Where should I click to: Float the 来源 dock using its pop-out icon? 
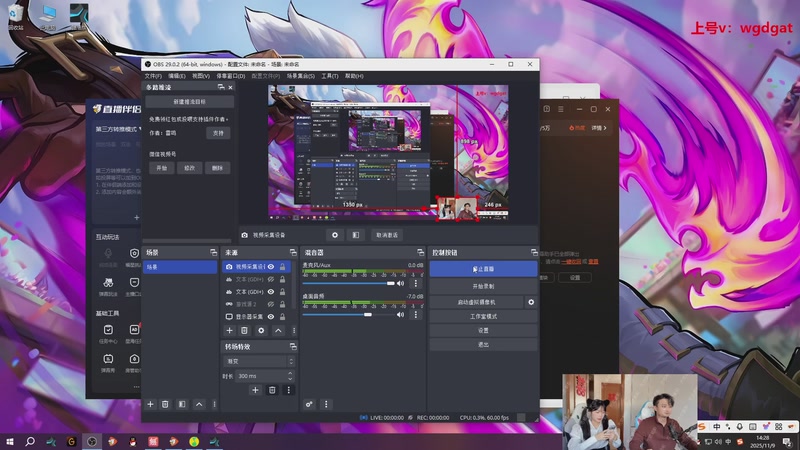click(x=293, y=253)
